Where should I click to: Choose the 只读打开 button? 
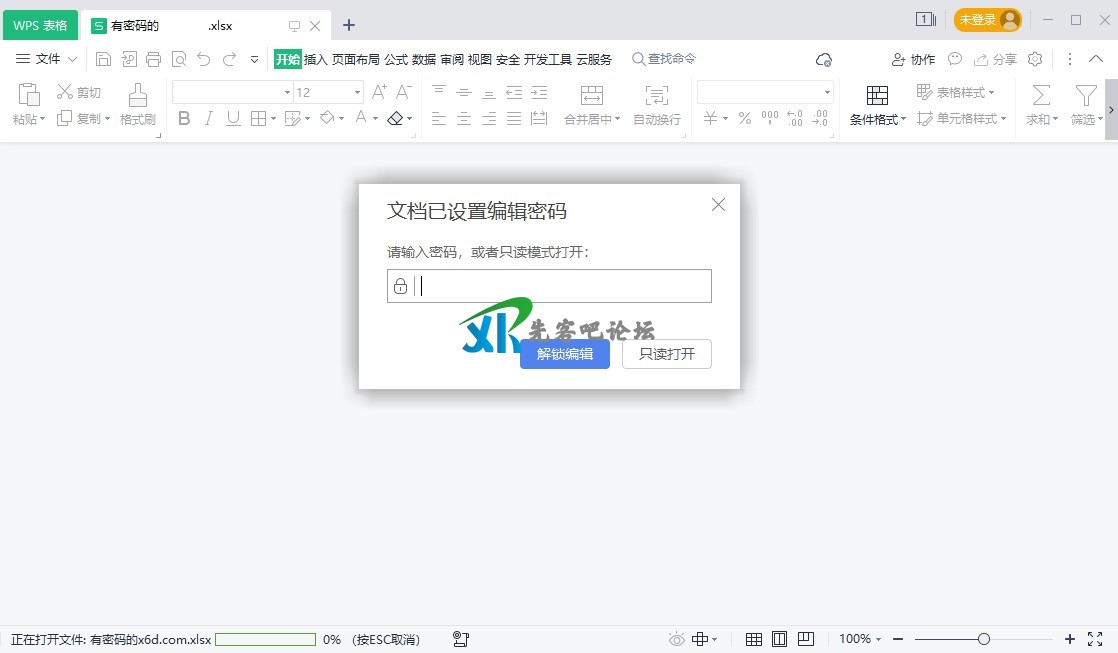coord(666,354)
